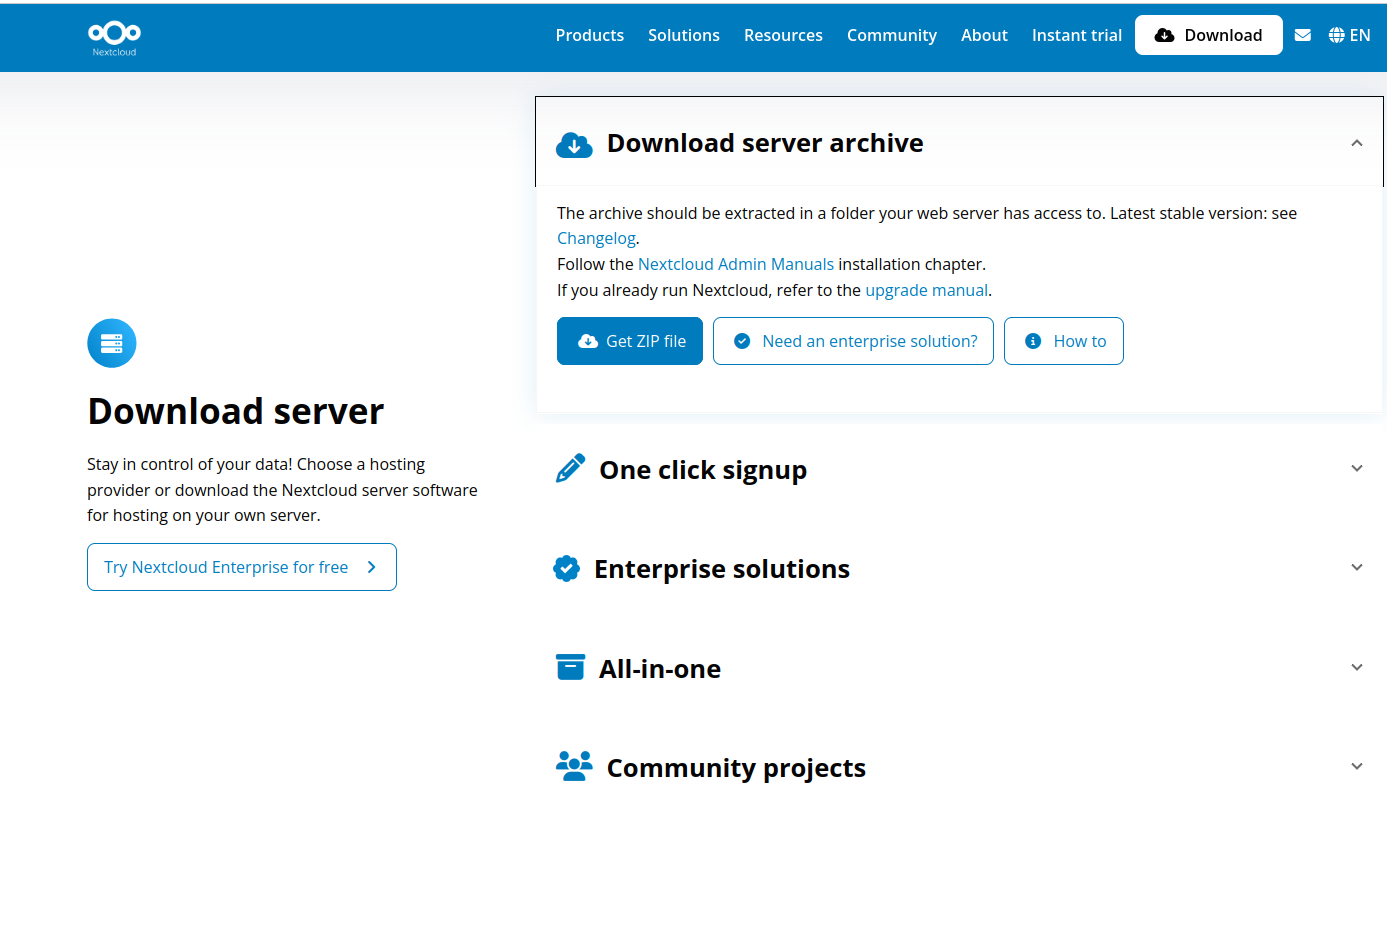1387x934 pixels.
Task: Expand the One click signup chevron
Action: pyautogui.click(x=1357, y=468)
